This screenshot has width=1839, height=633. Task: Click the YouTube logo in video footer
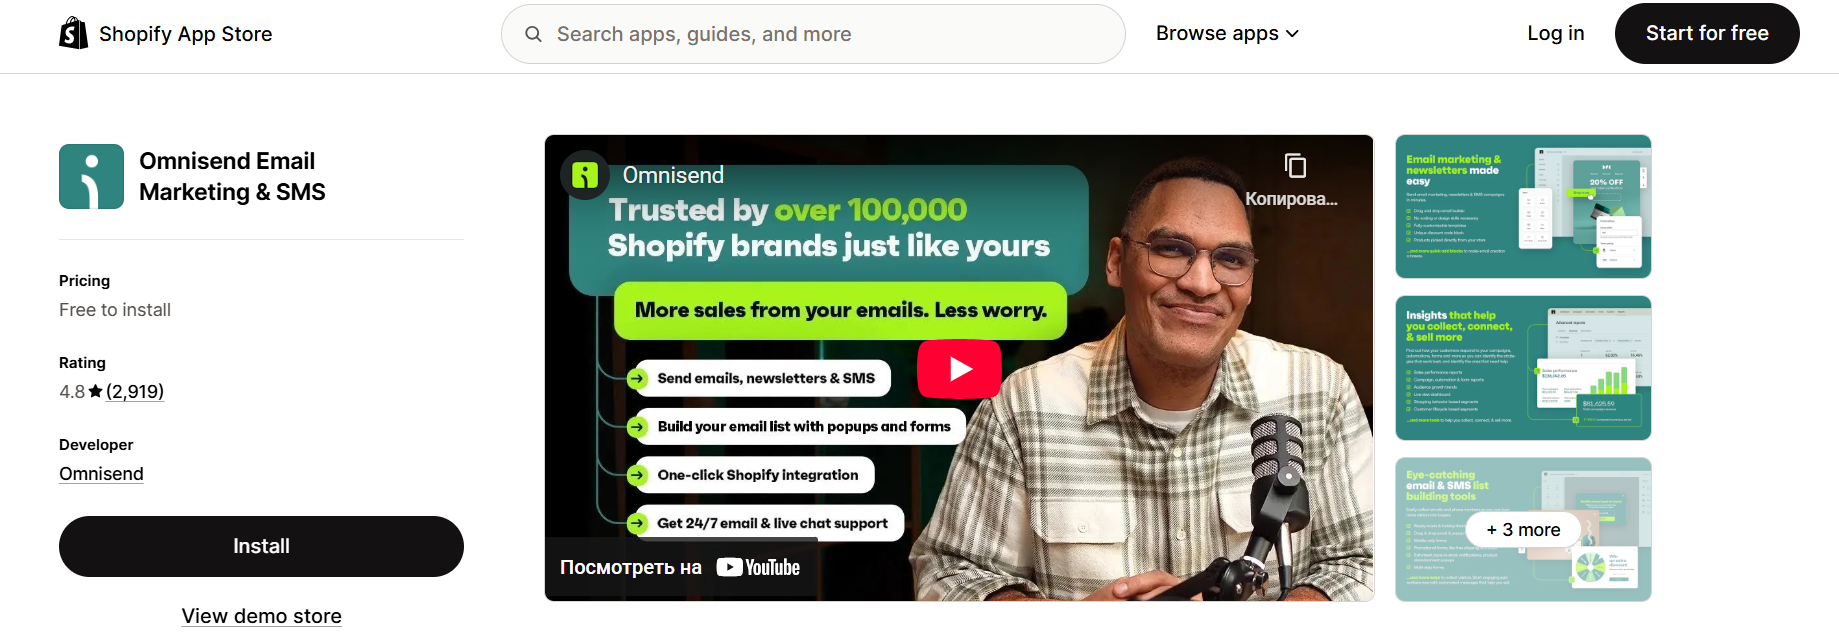(x=759, y=568)
